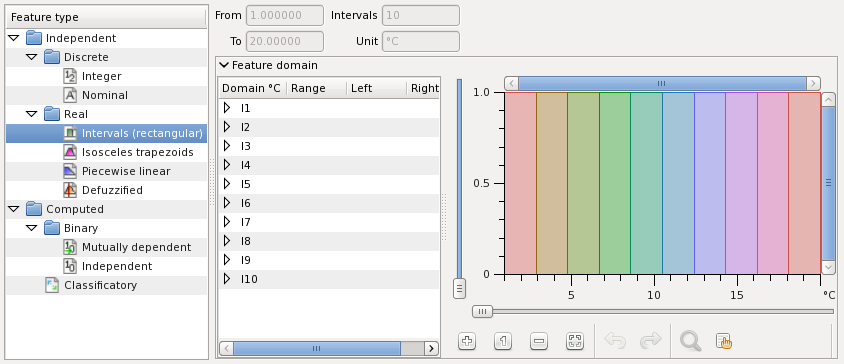Select the Piecewise linear tree item text
The image size is (844, 364).
coord(126,171)
